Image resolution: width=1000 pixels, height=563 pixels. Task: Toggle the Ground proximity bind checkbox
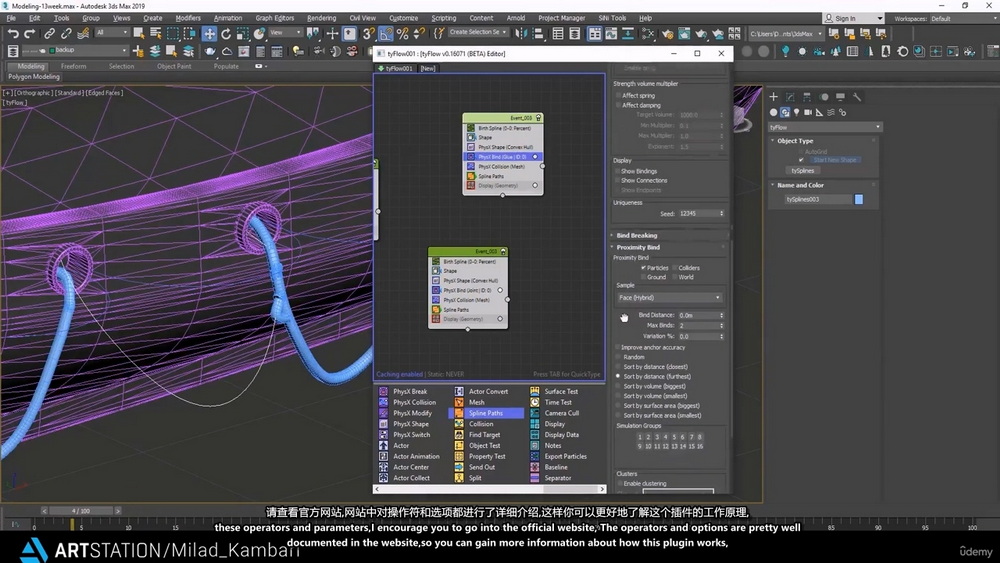coord(643,277)
